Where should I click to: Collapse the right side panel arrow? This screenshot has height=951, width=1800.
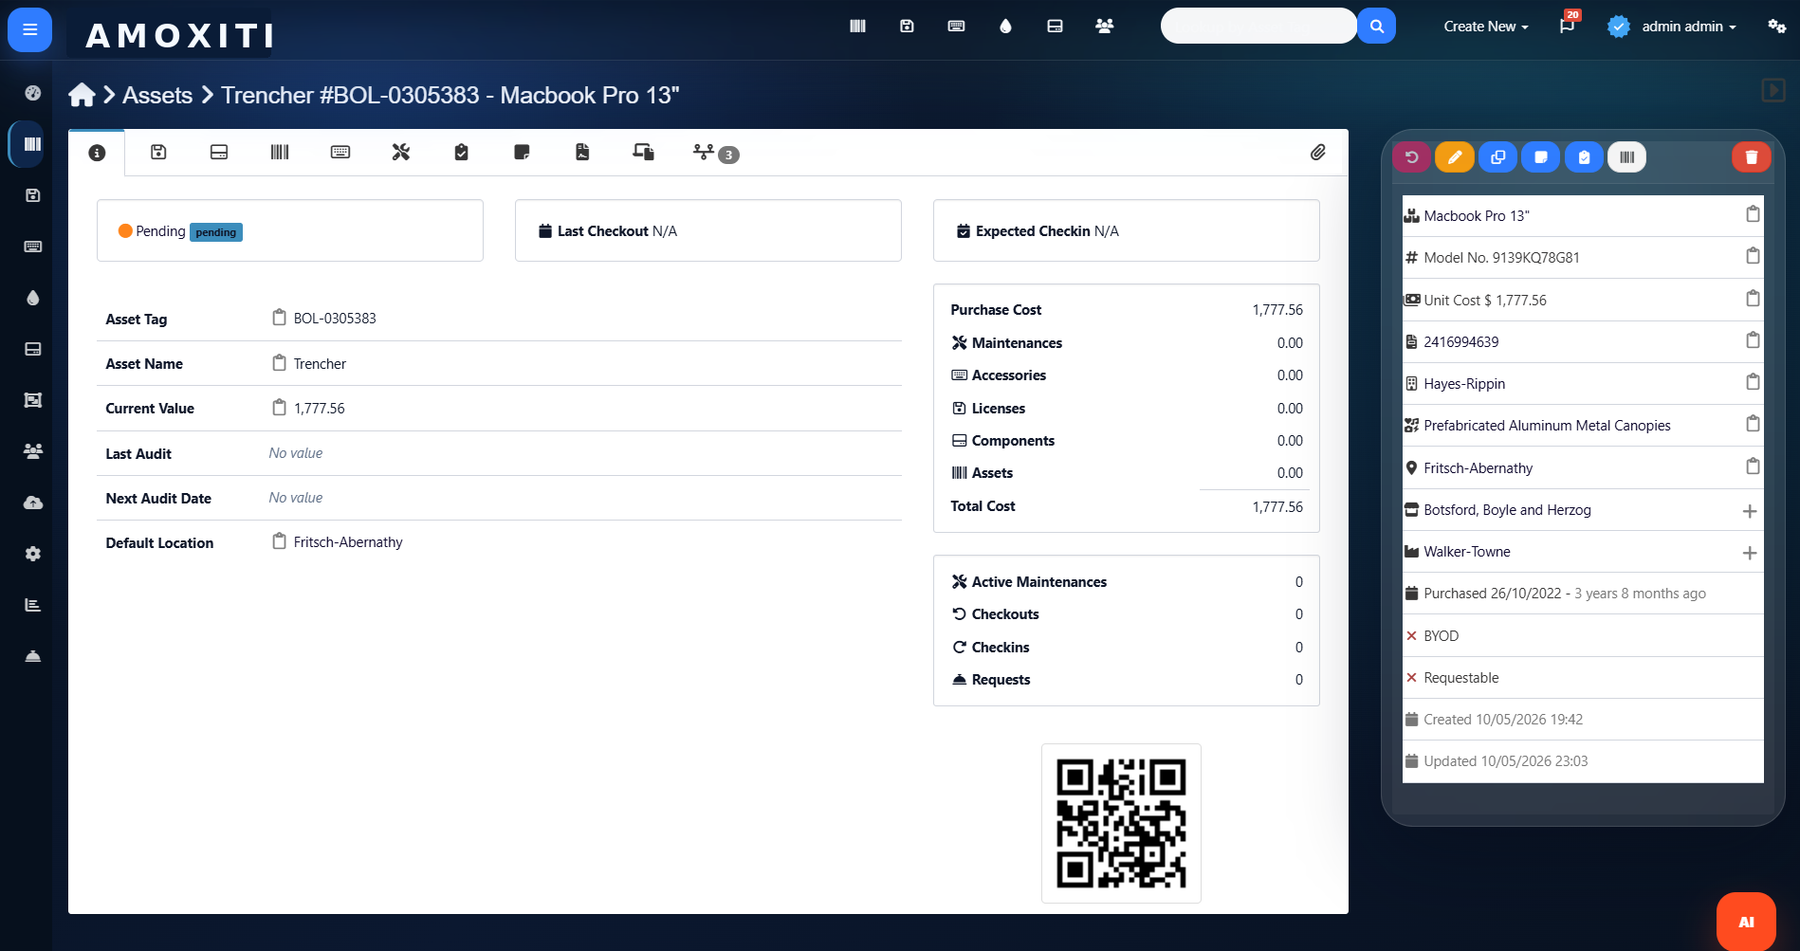tap(1773, 91)
